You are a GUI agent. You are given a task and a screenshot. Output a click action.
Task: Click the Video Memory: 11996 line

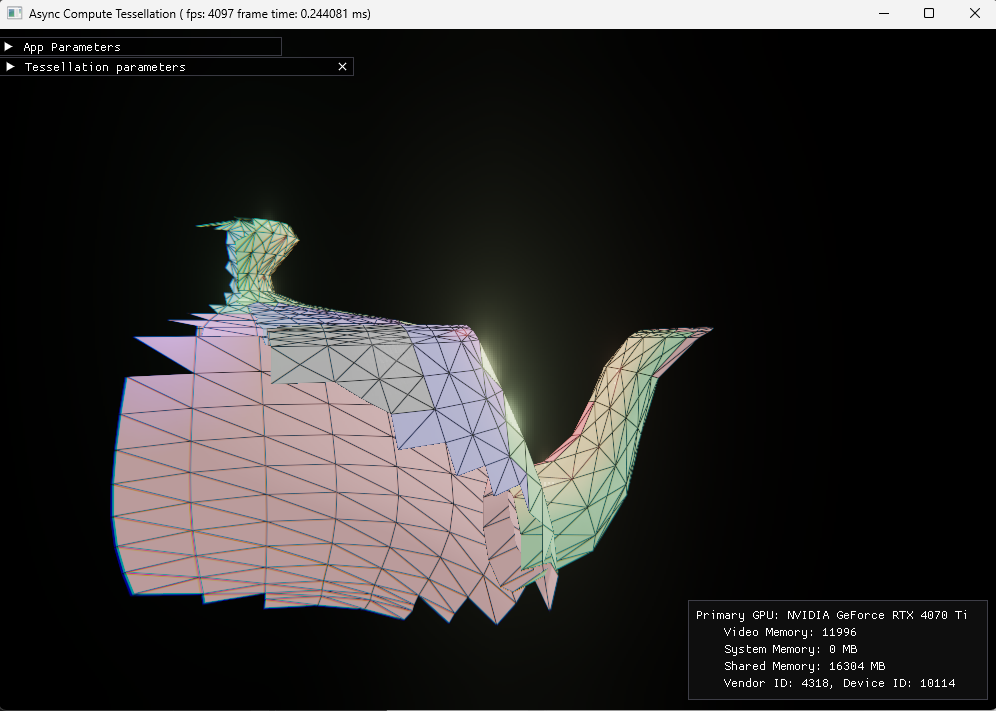(790, 632)
